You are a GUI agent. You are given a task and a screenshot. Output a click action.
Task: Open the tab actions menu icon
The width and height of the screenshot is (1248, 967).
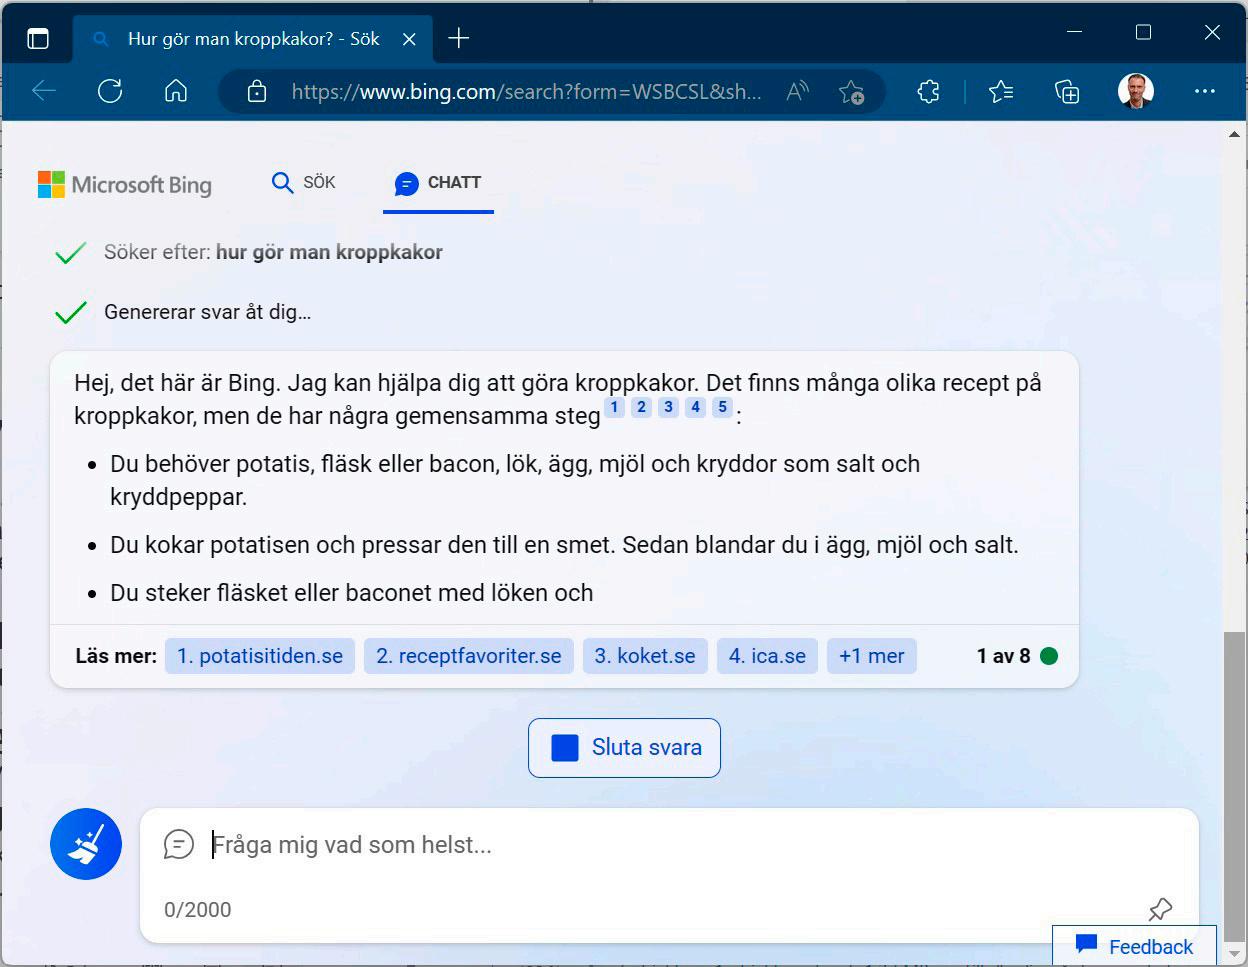[38, 39]
